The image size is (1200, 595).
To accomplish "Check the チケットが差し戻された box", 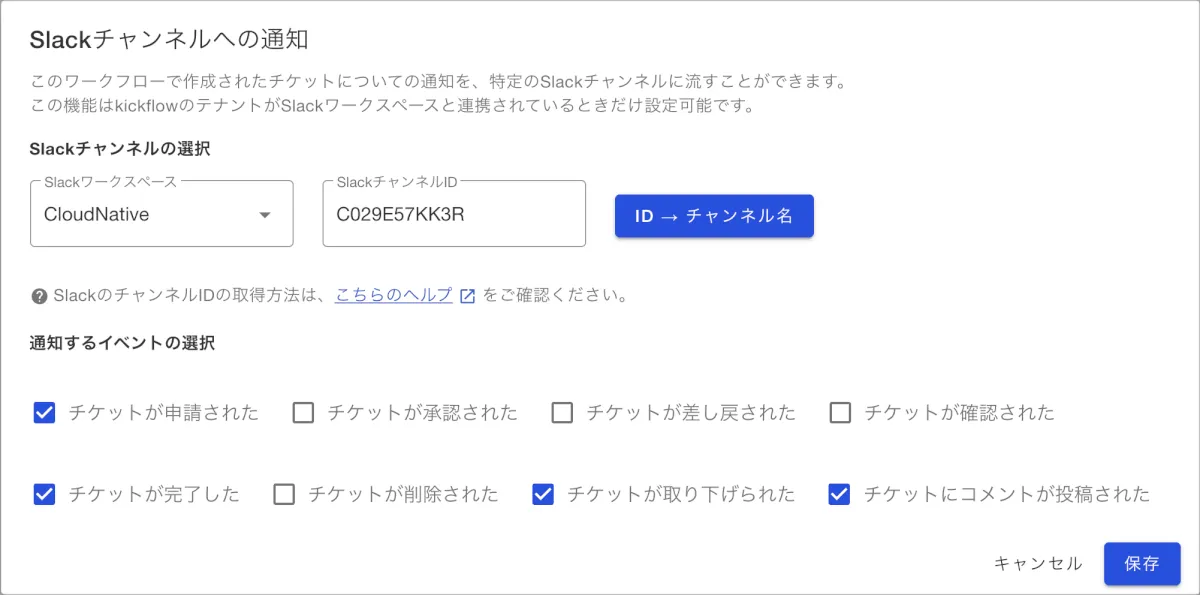I will (x=562, y=413).
